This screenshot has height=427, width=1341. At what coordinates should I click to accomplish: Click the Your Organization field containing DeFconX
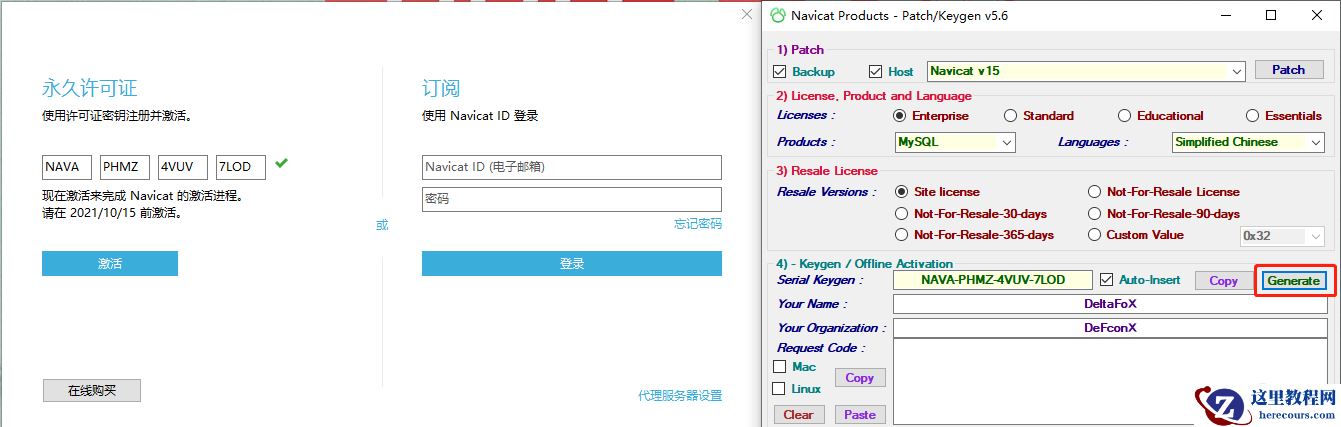click(1110, 328)
